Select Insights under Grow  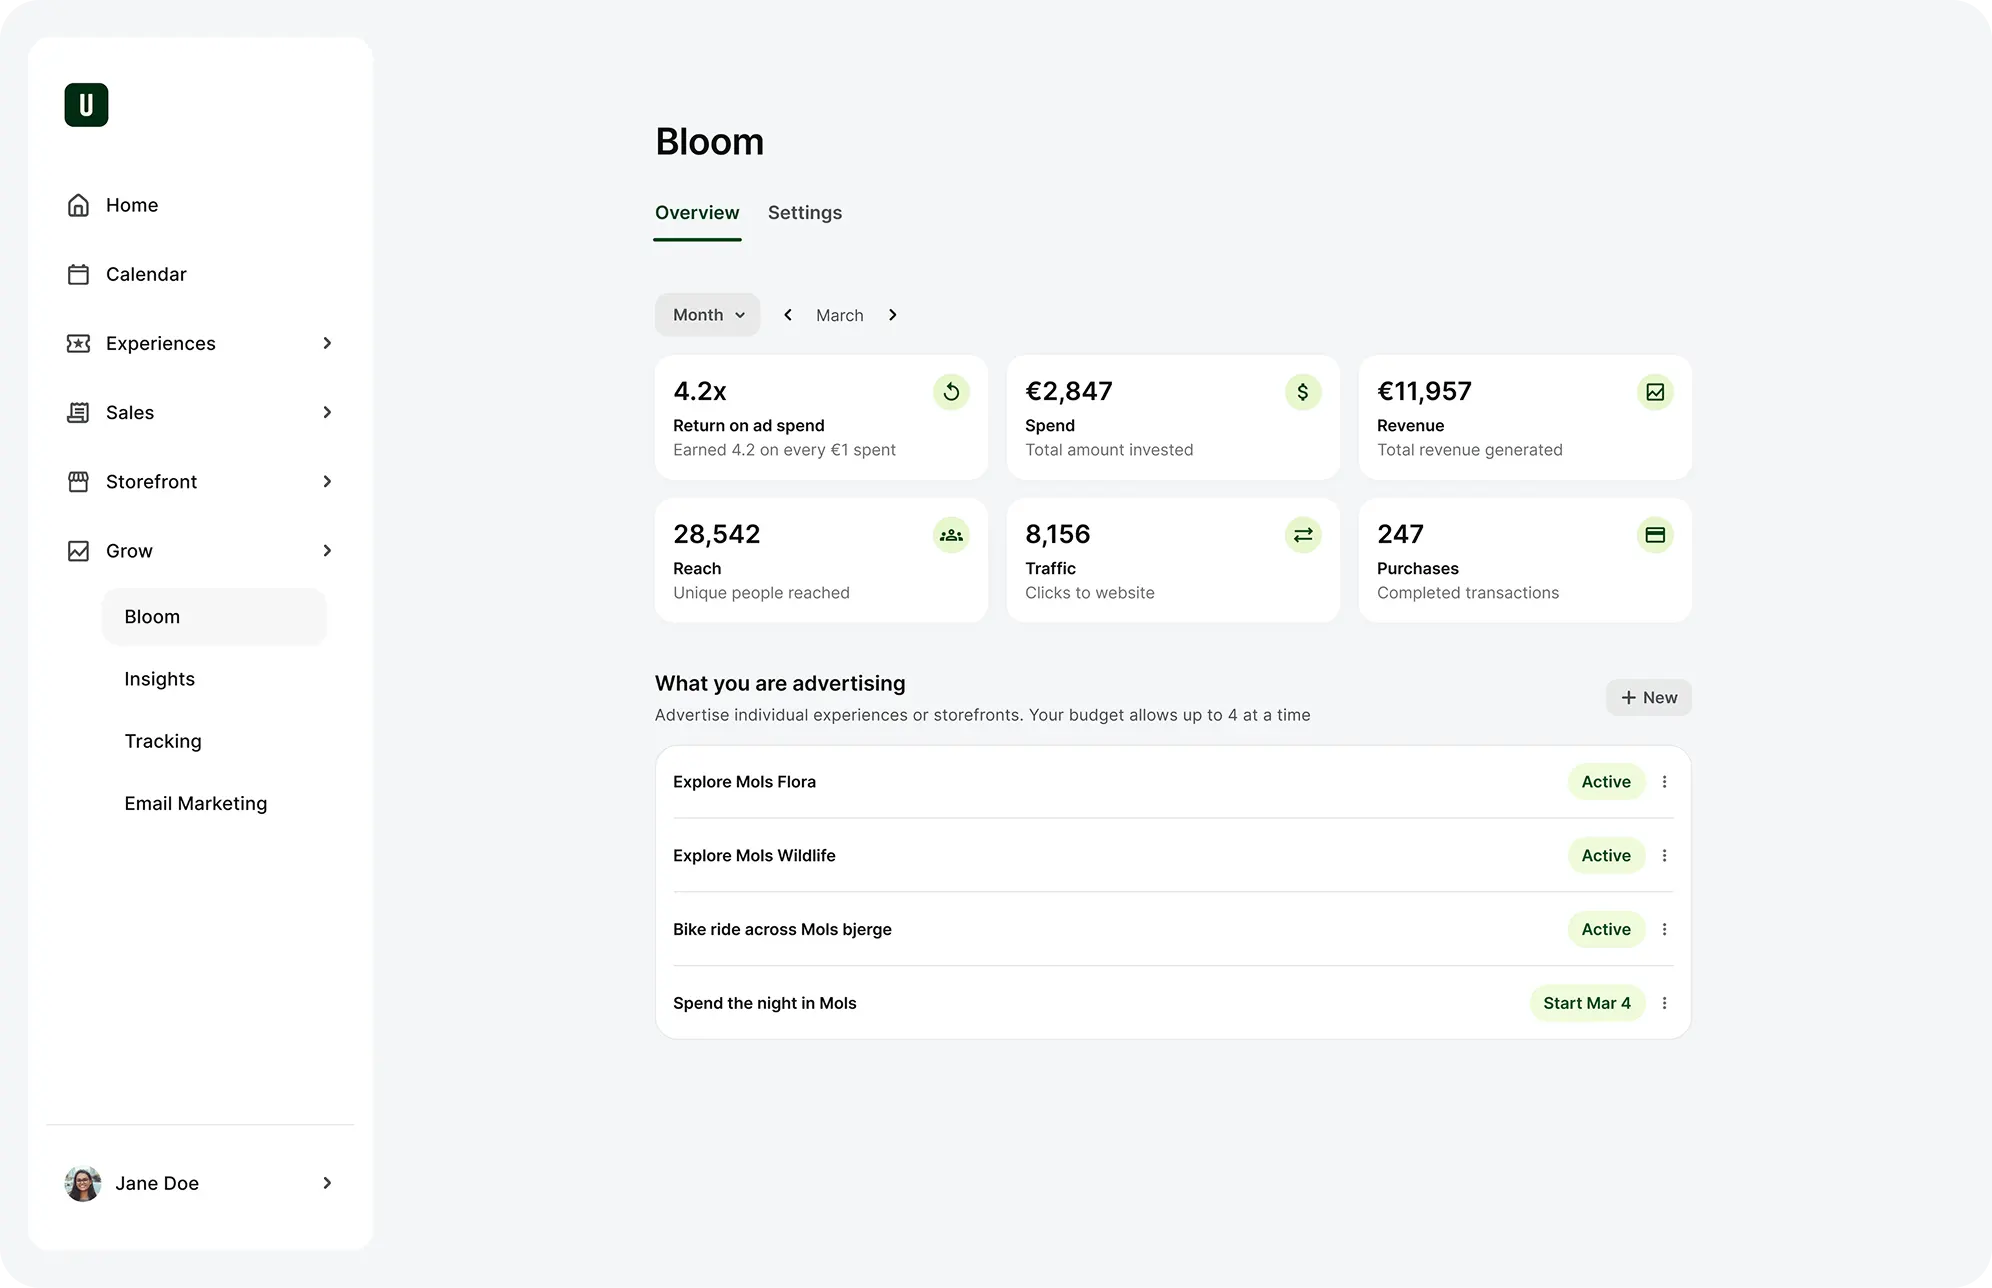pos(159,679)
